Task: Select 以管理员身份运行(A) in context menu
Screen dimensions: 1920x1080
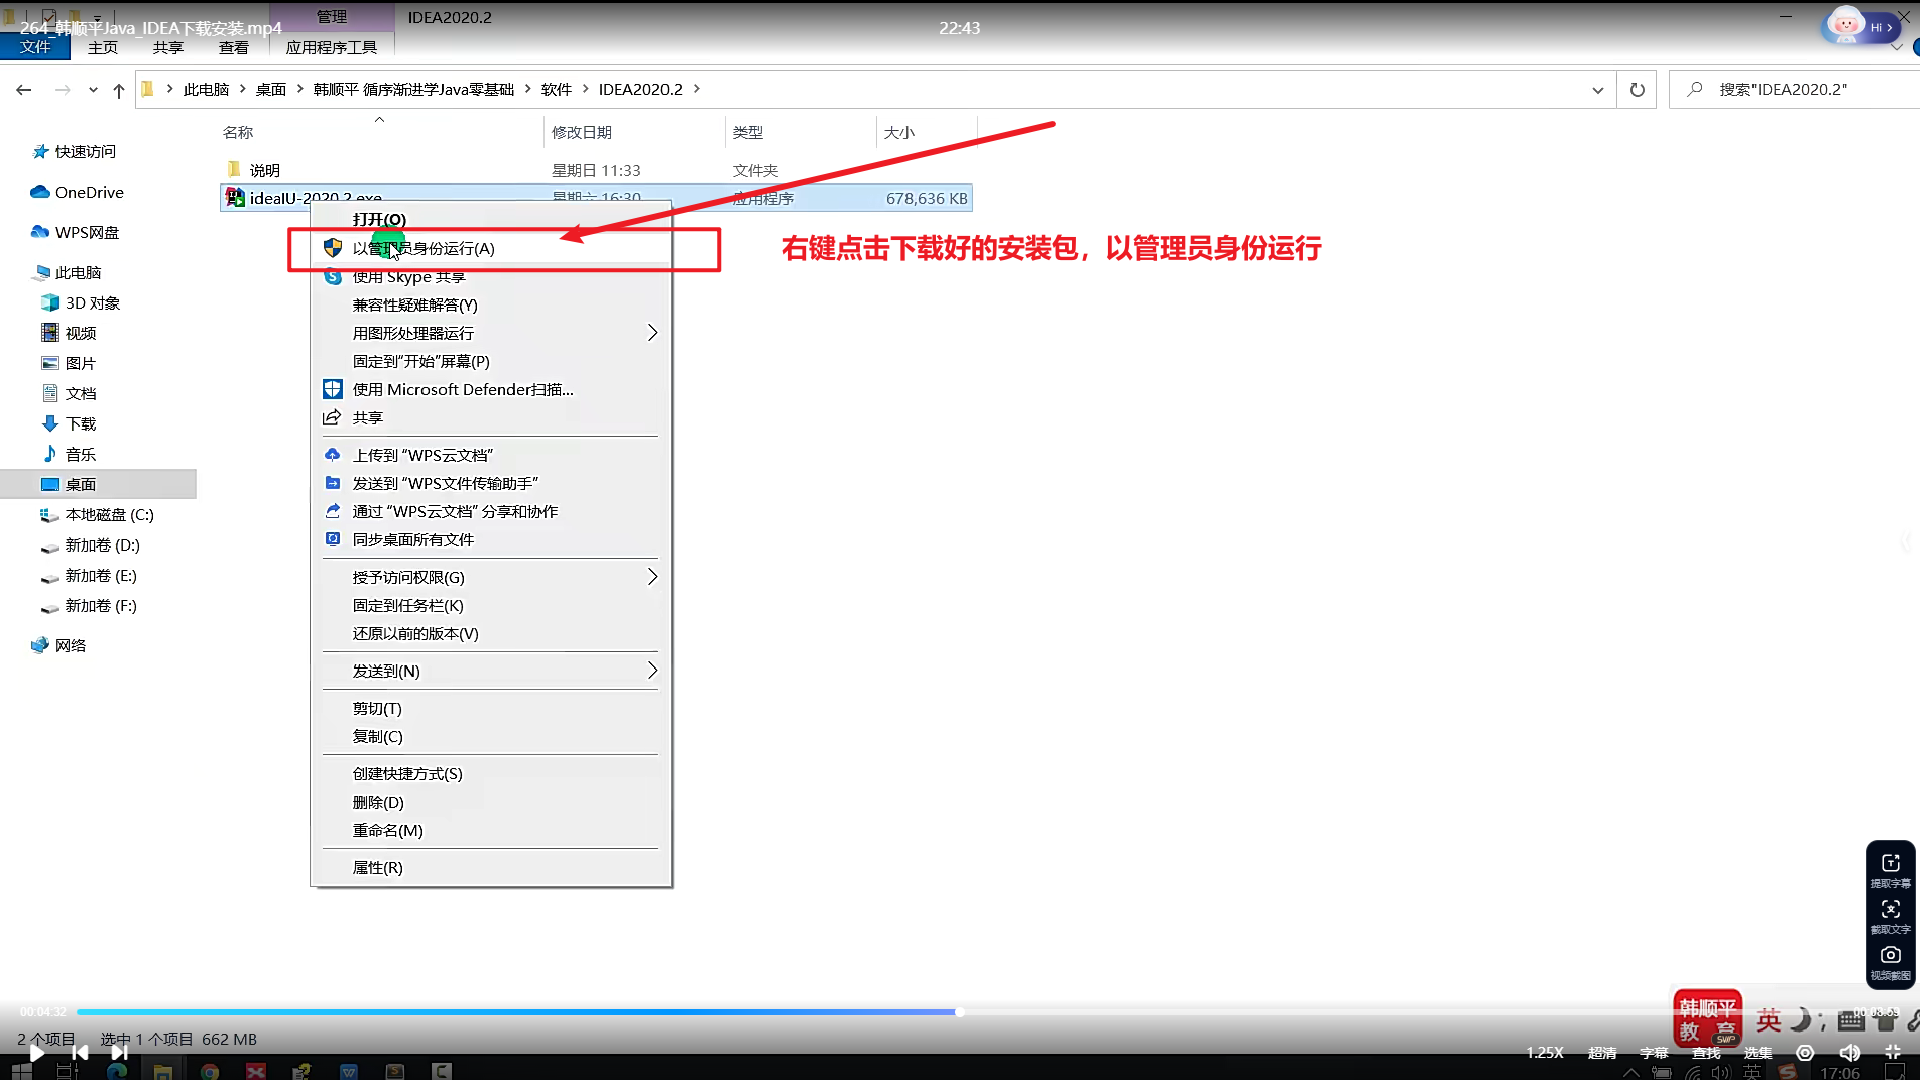Action: [x=423, y=248]
